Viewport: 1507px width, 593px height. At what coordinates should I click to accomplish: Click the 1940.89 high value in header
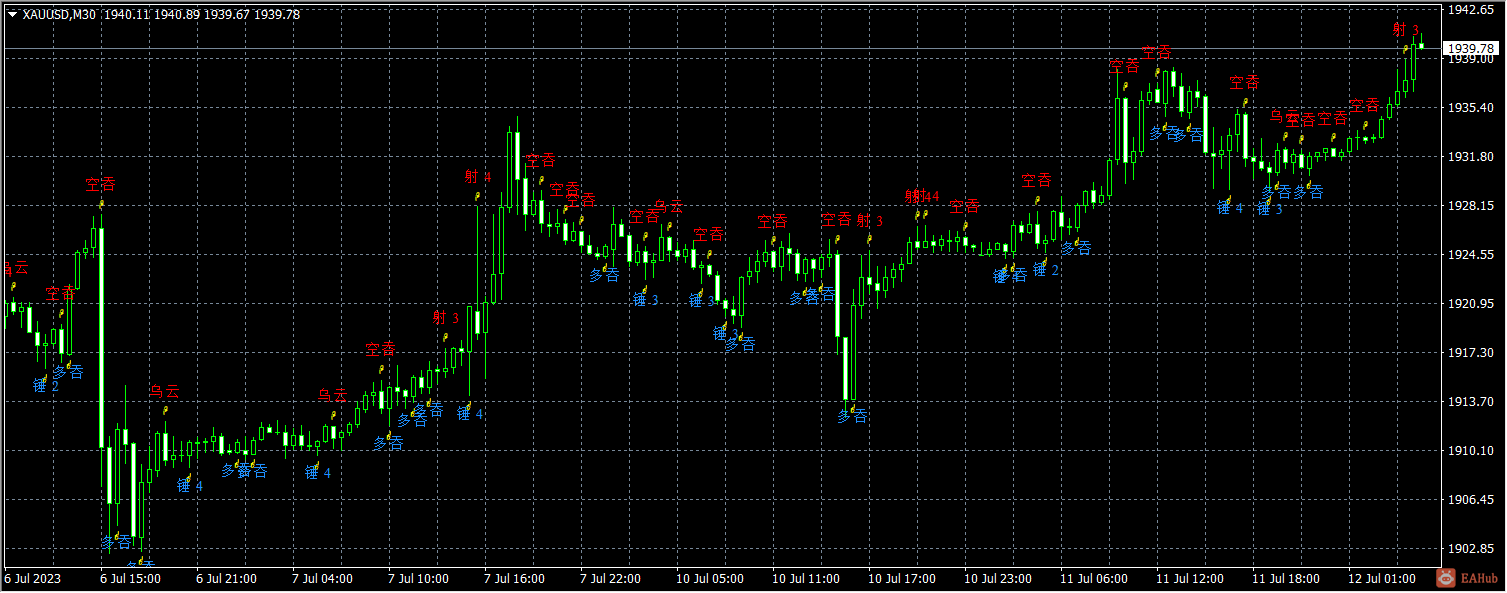coord(175,15)
